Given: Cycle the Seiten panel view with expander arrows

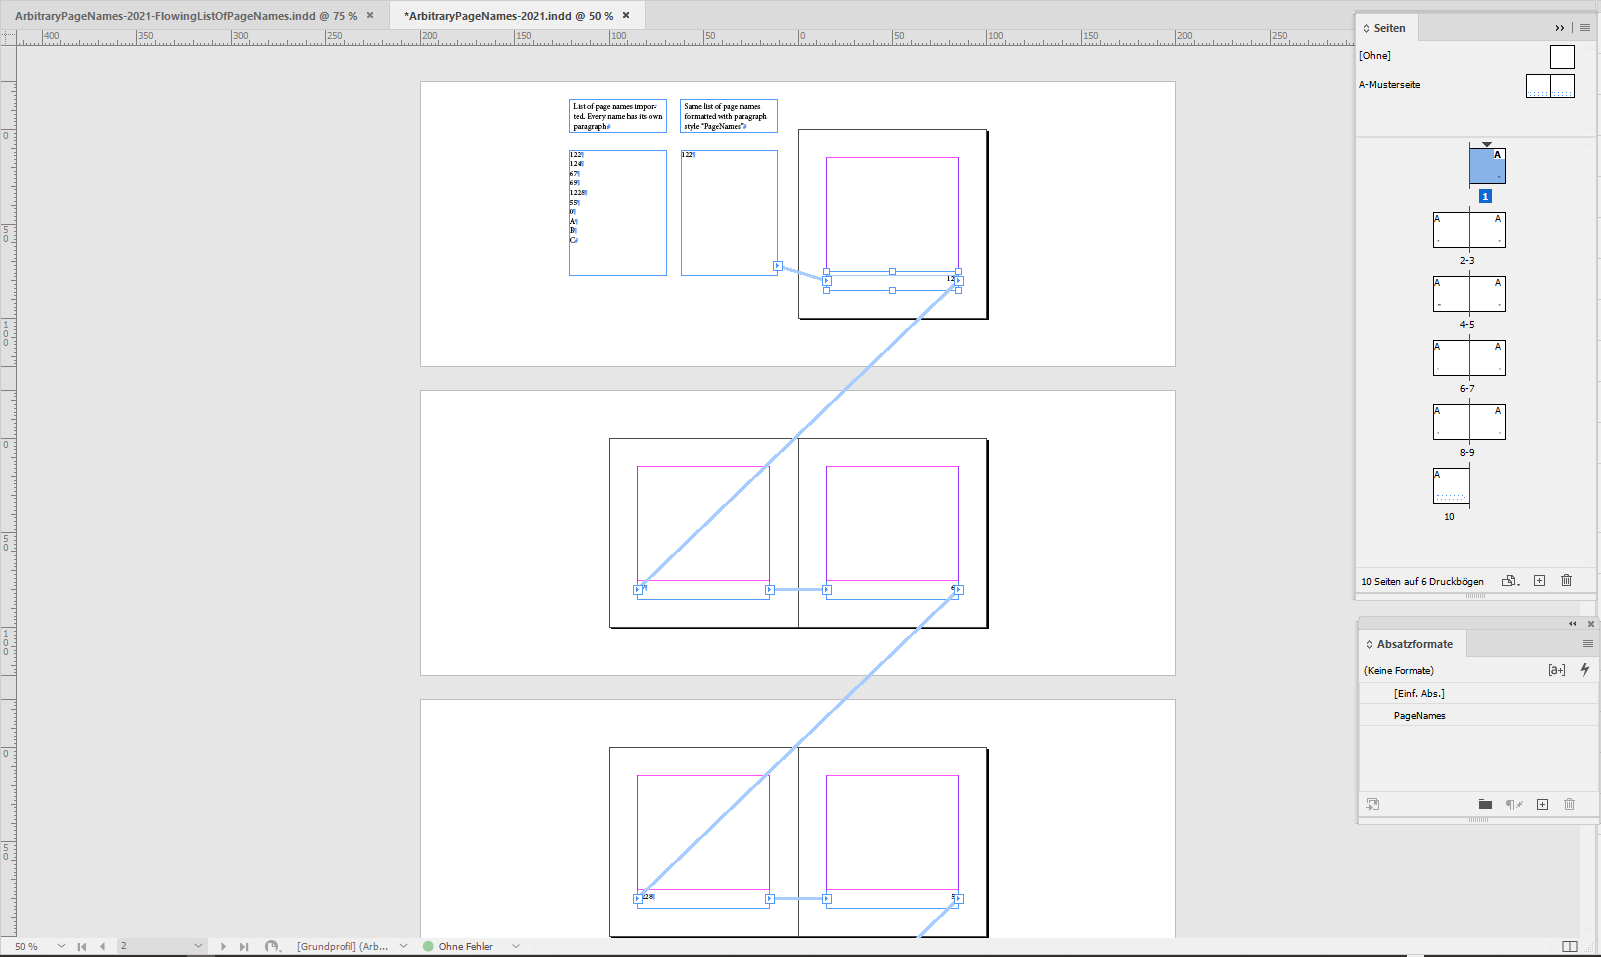Looking at the screenshot, I should [1367, 28].
